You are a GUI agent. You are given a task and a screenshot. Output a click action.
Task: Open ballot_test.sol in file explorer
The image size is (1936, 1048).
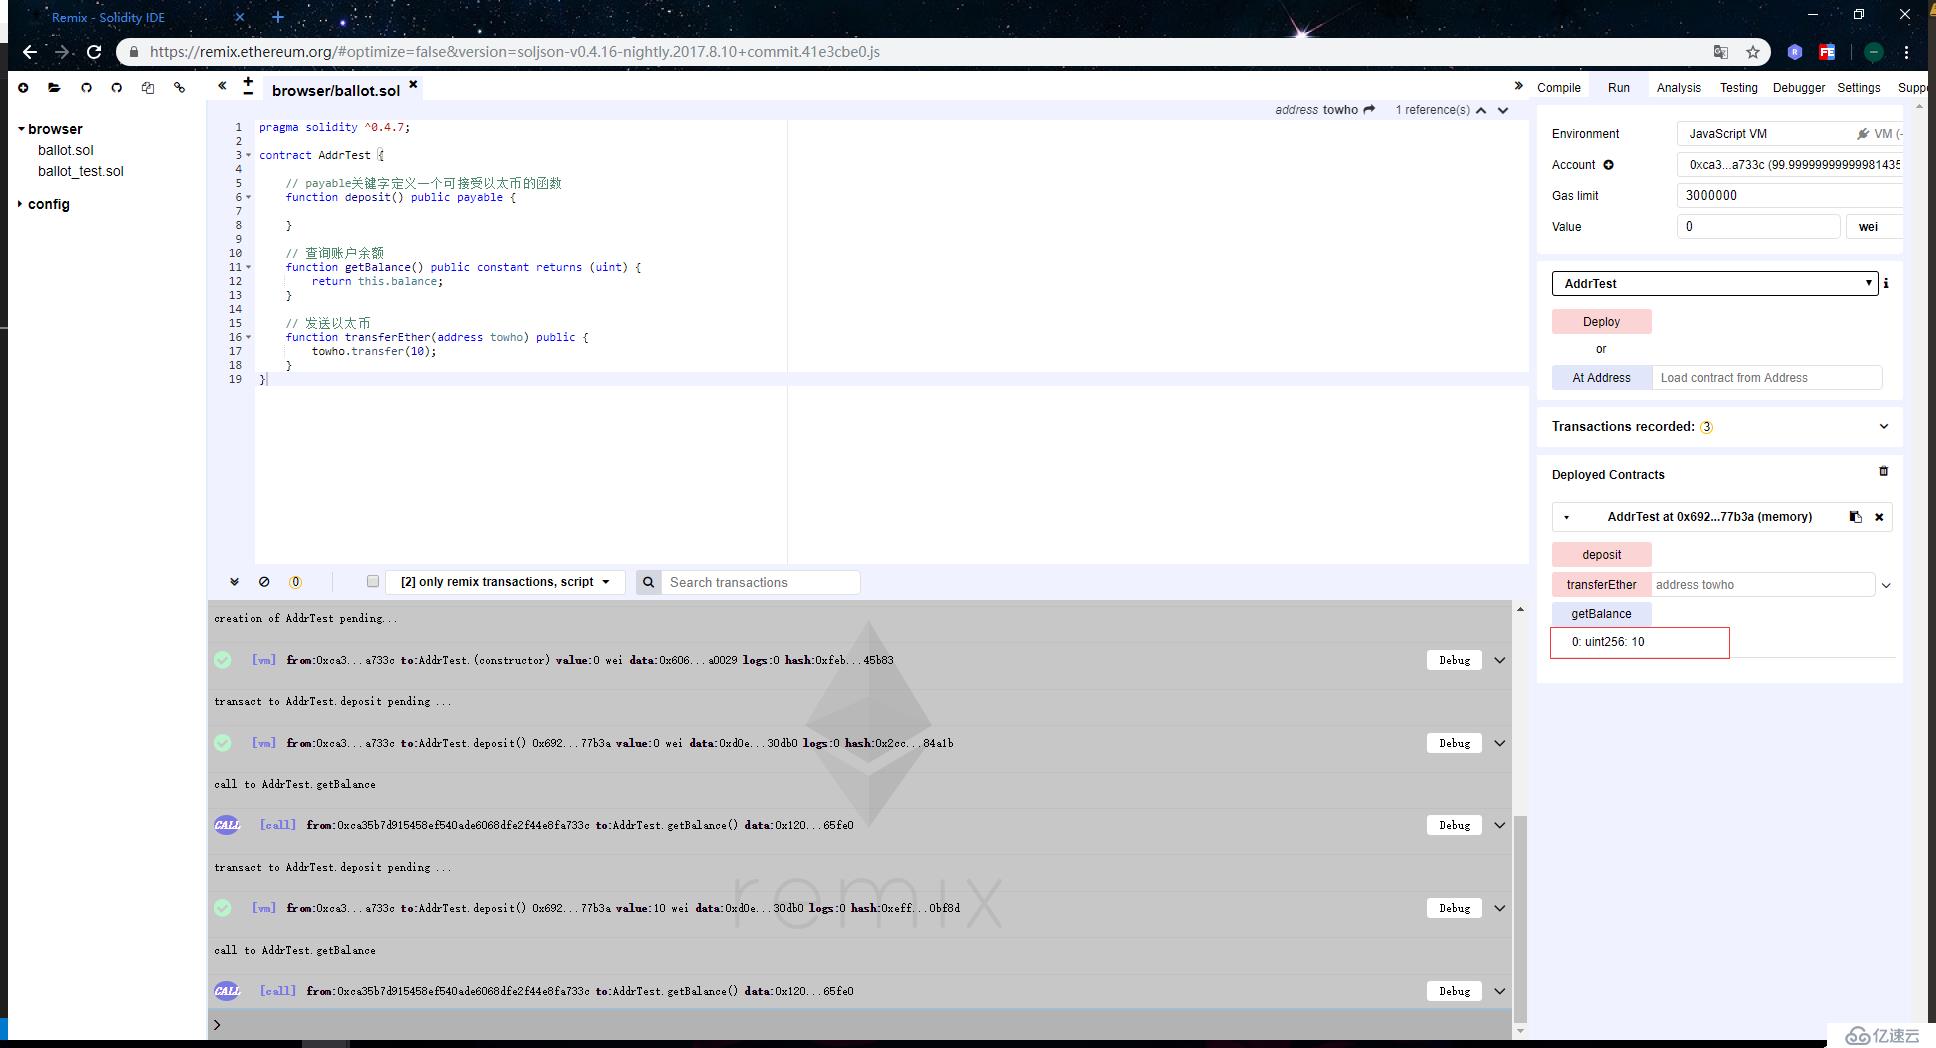[x=81, y=171]
